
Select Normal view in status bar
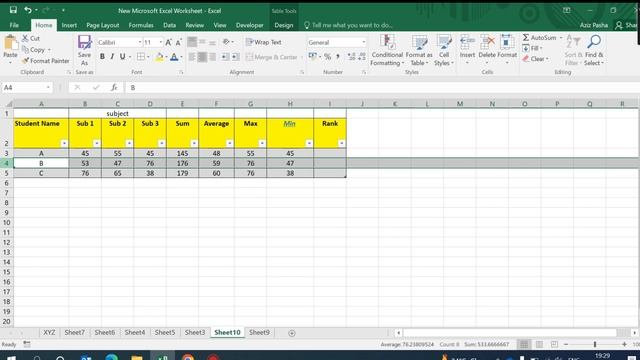pyautogui.click(x=524, y=344)
